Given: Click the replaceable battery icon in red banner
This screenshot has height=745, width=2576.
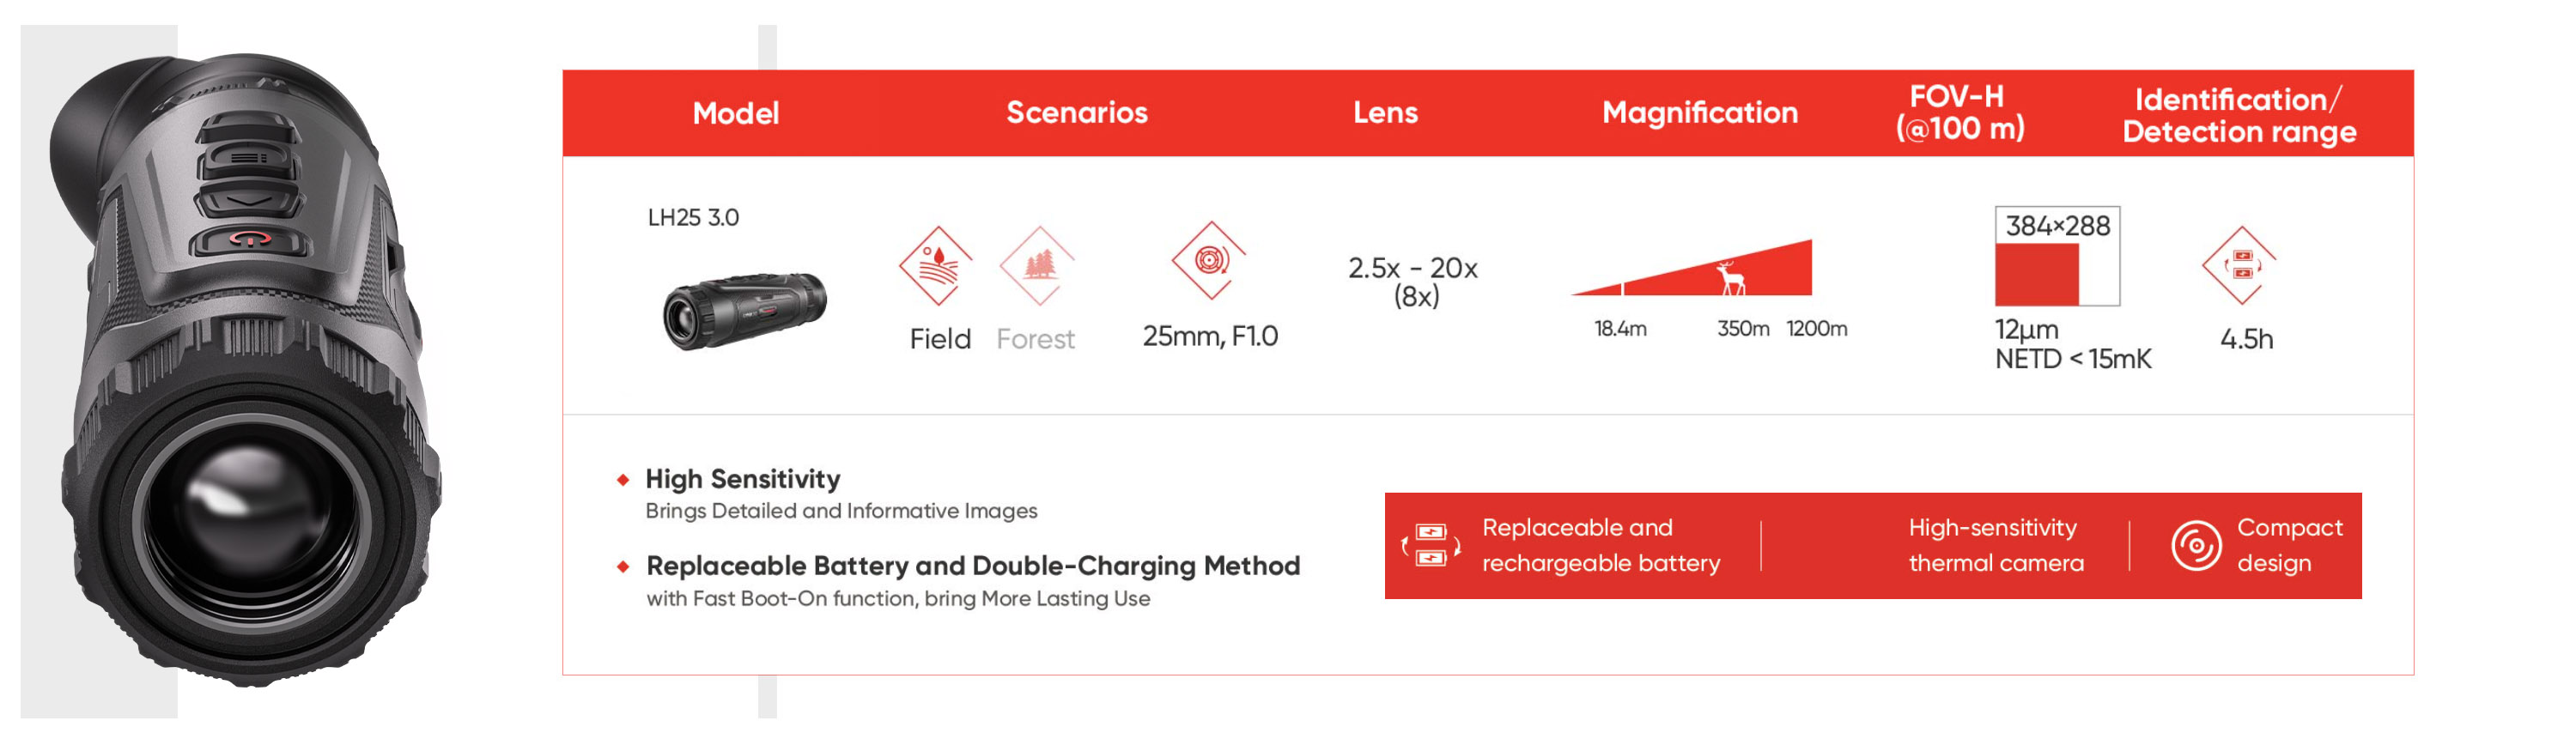Looking at the screenshot, I should point(1431,545).
